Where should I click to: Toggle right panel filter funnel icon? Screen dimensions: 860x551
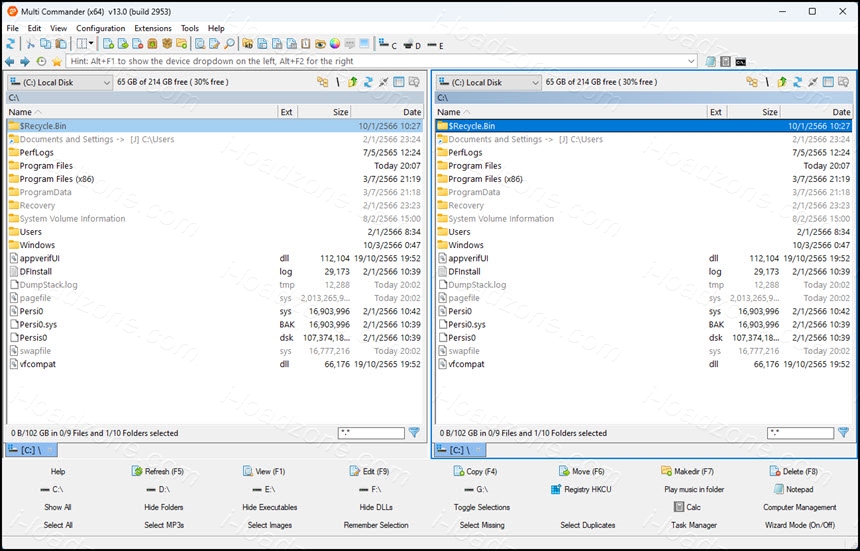click(844, 433)
